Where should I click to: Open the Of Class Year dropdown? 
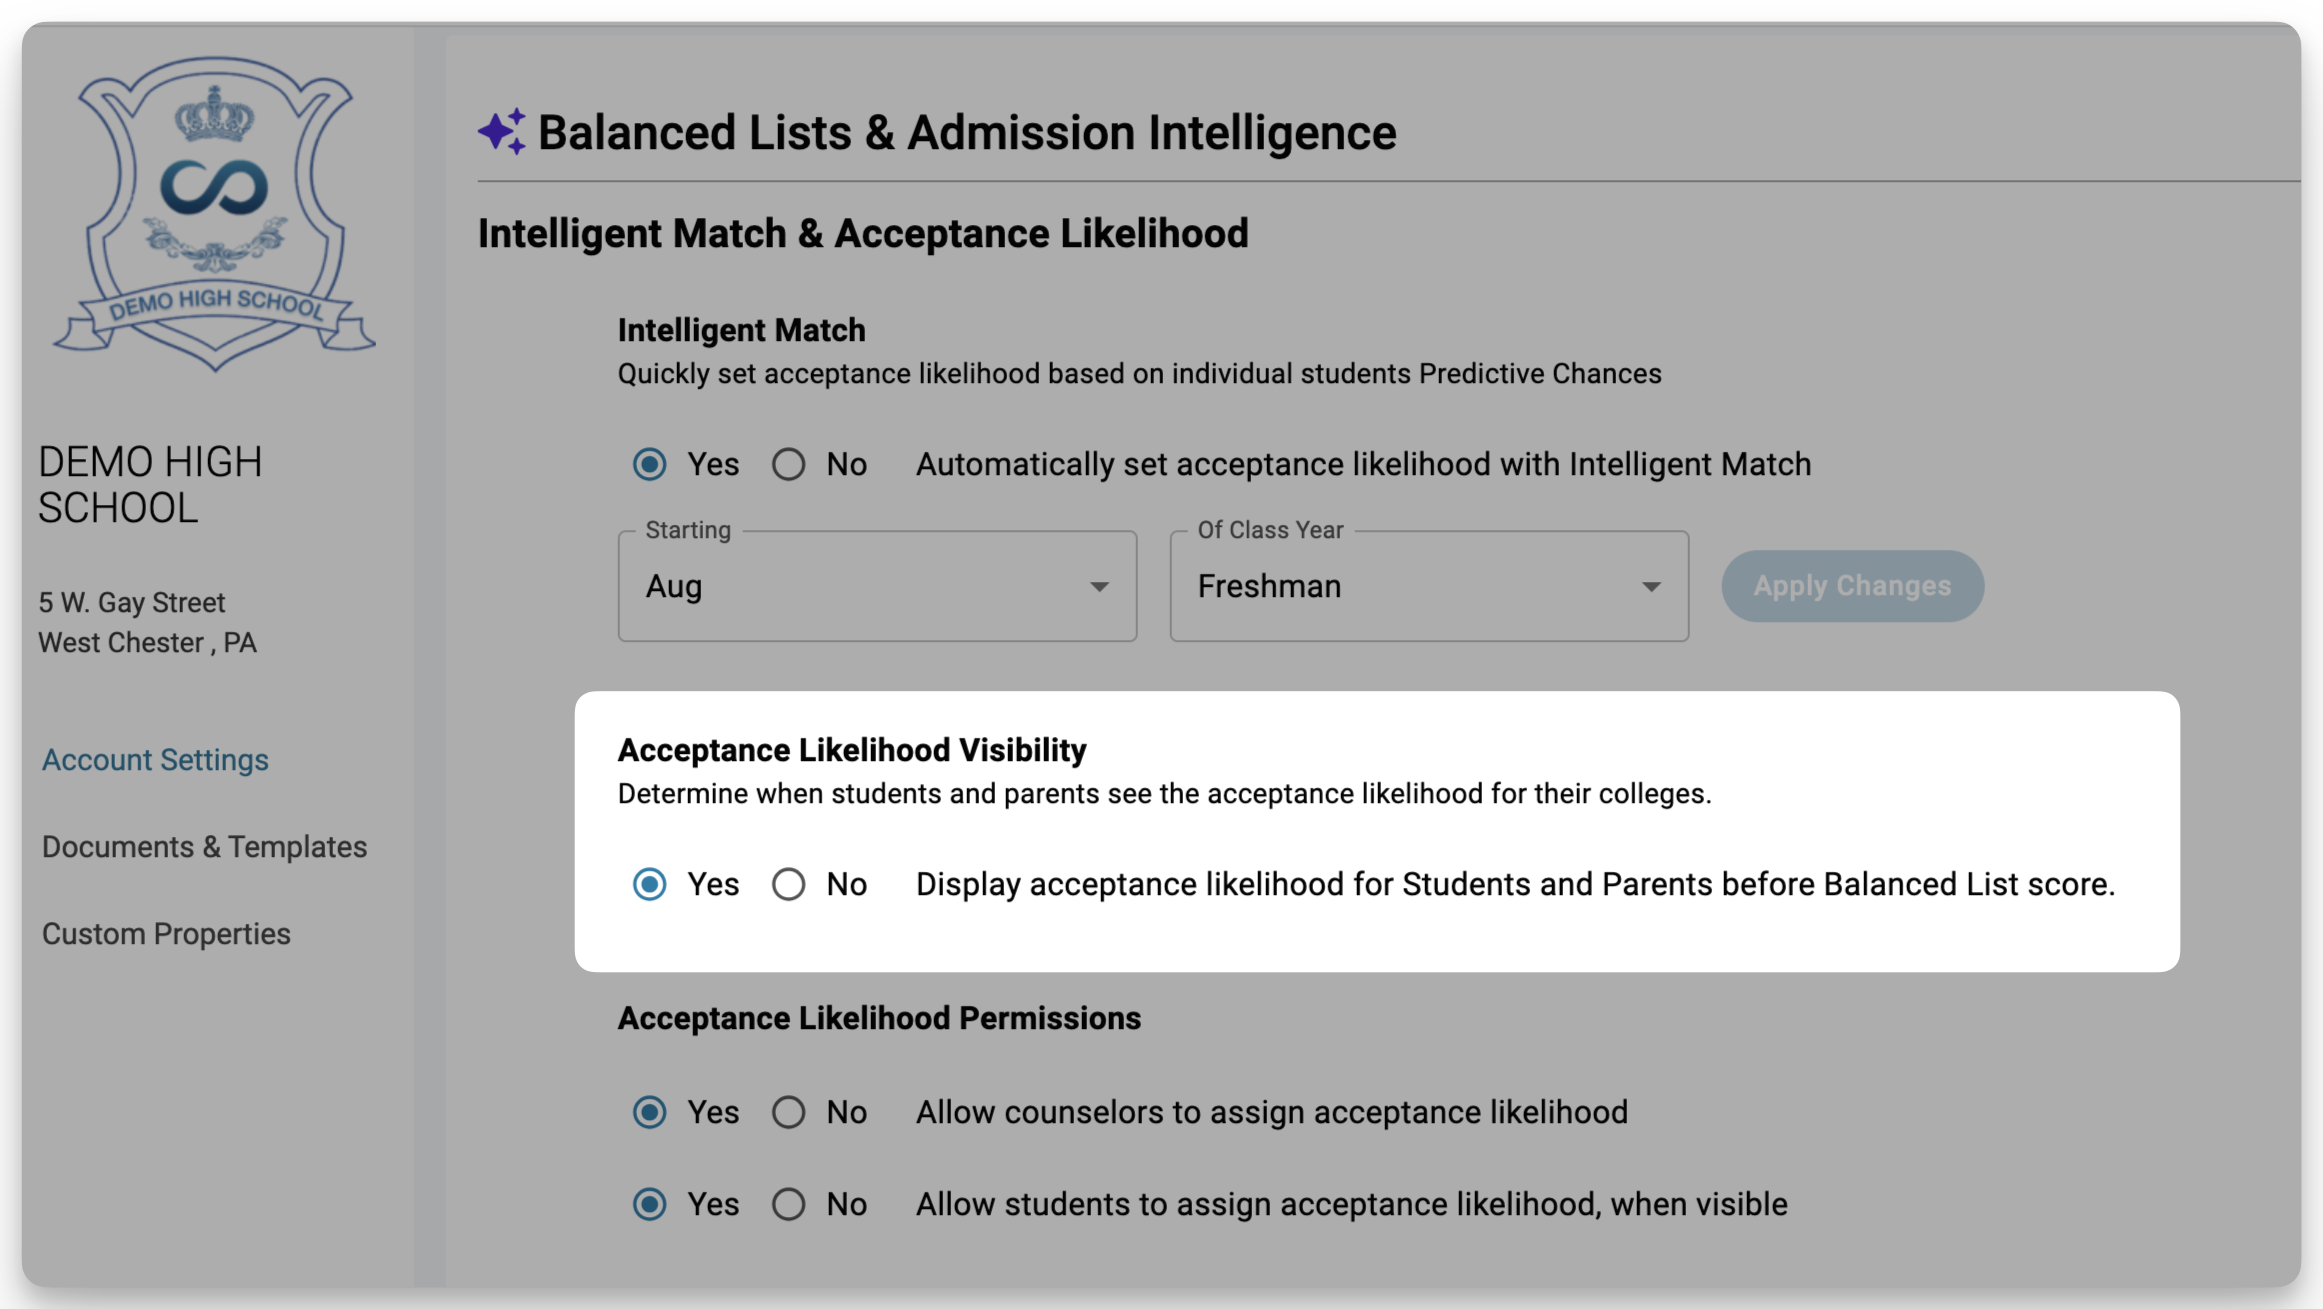point(1429,586)
